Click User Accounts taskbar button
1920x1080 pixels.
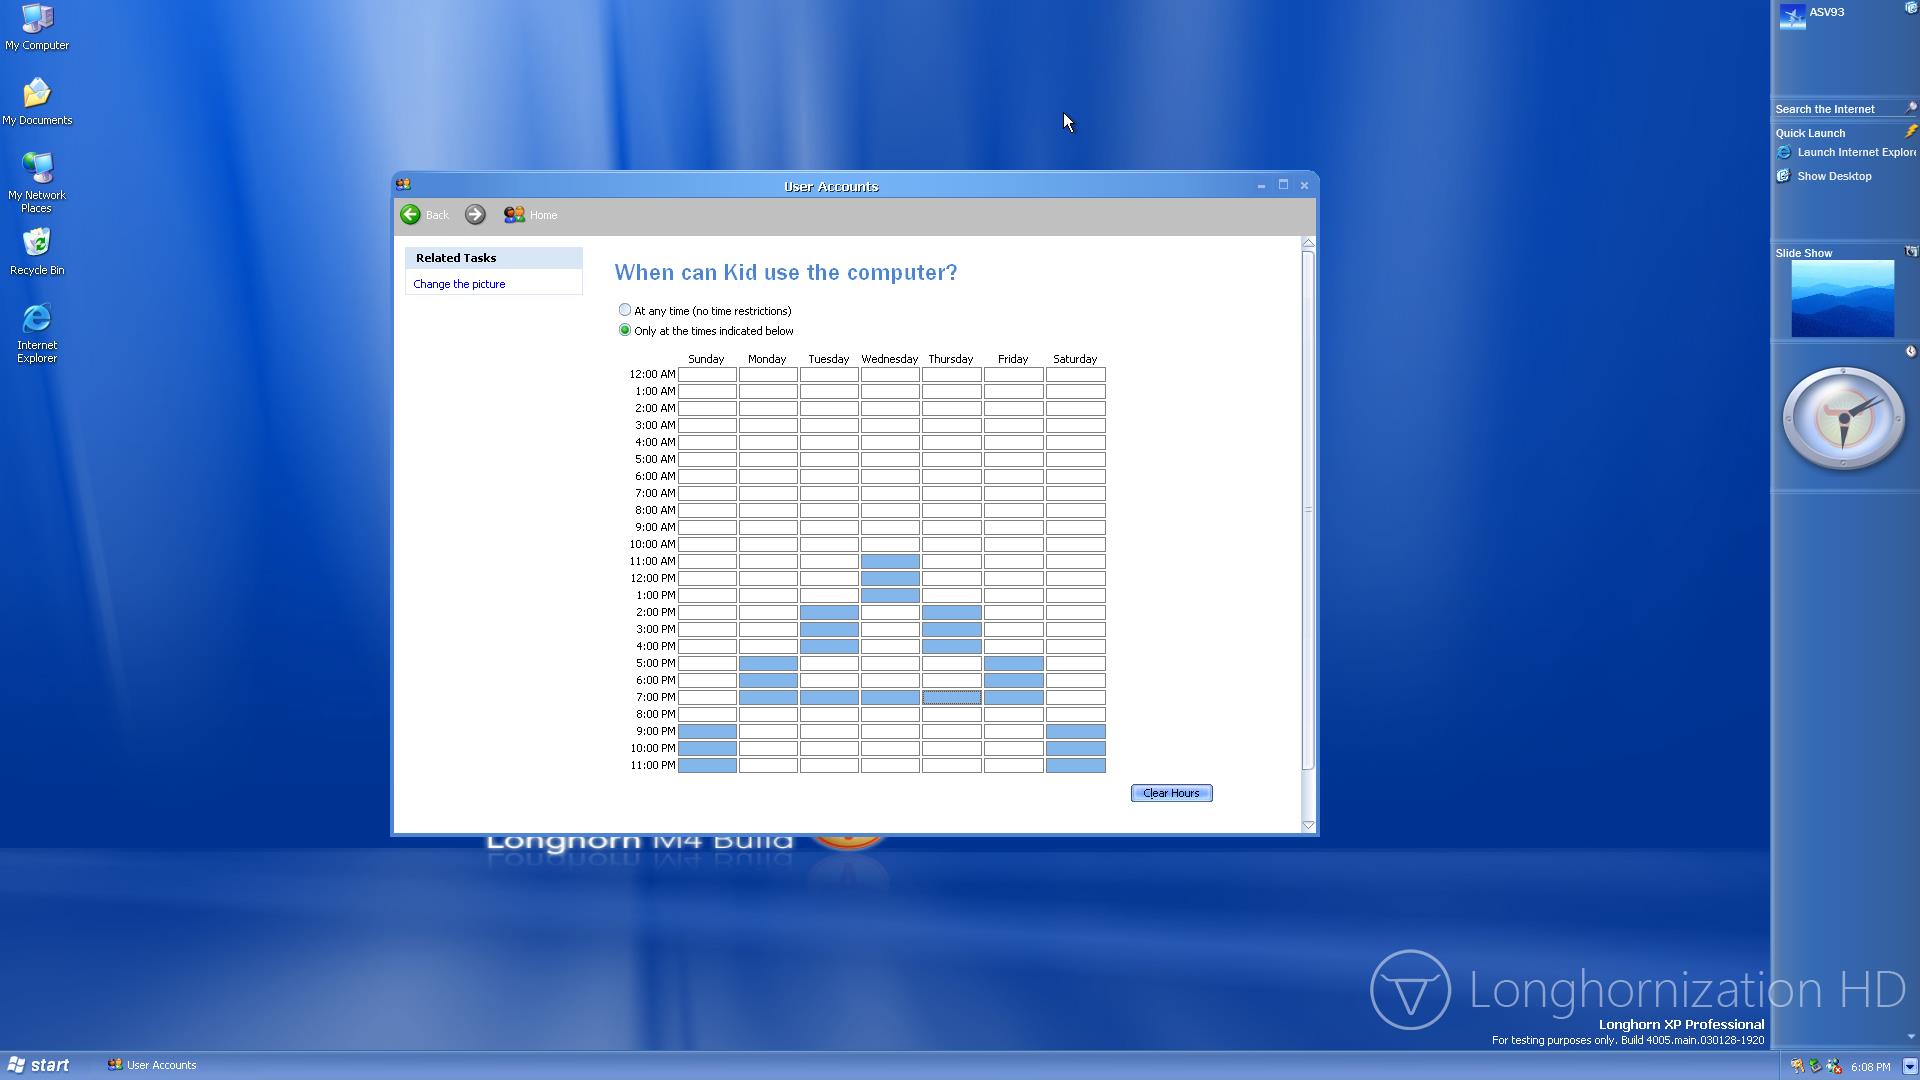152,1065
